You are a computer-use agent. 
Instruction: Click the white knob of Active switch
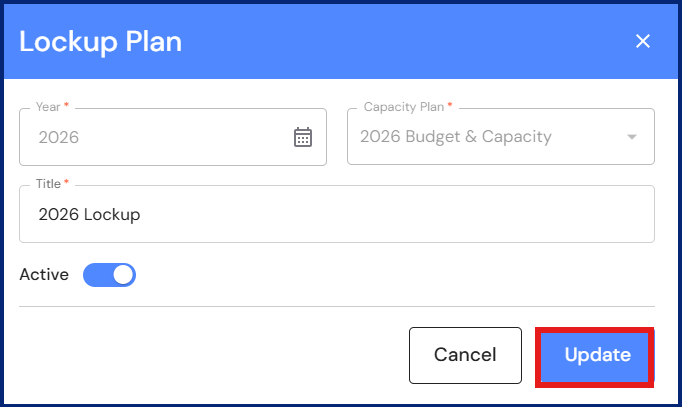pos(122,275)
